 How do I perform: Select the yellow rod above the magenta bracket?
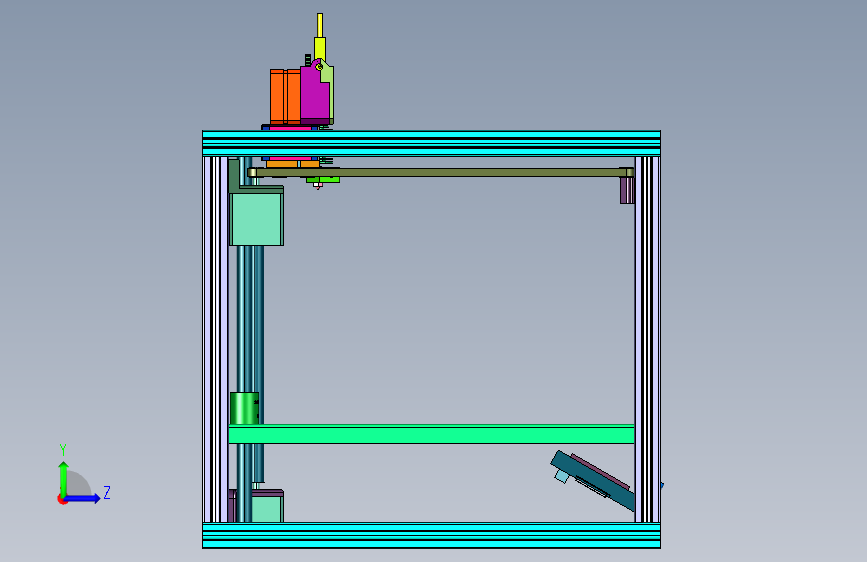[x=320, y=36]
